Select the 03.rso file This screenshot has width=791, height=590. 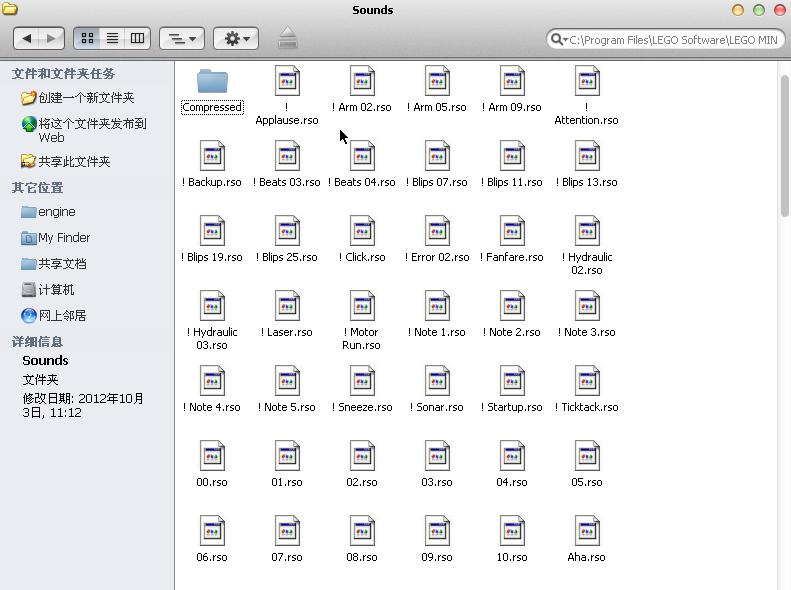tap(437, 465)
